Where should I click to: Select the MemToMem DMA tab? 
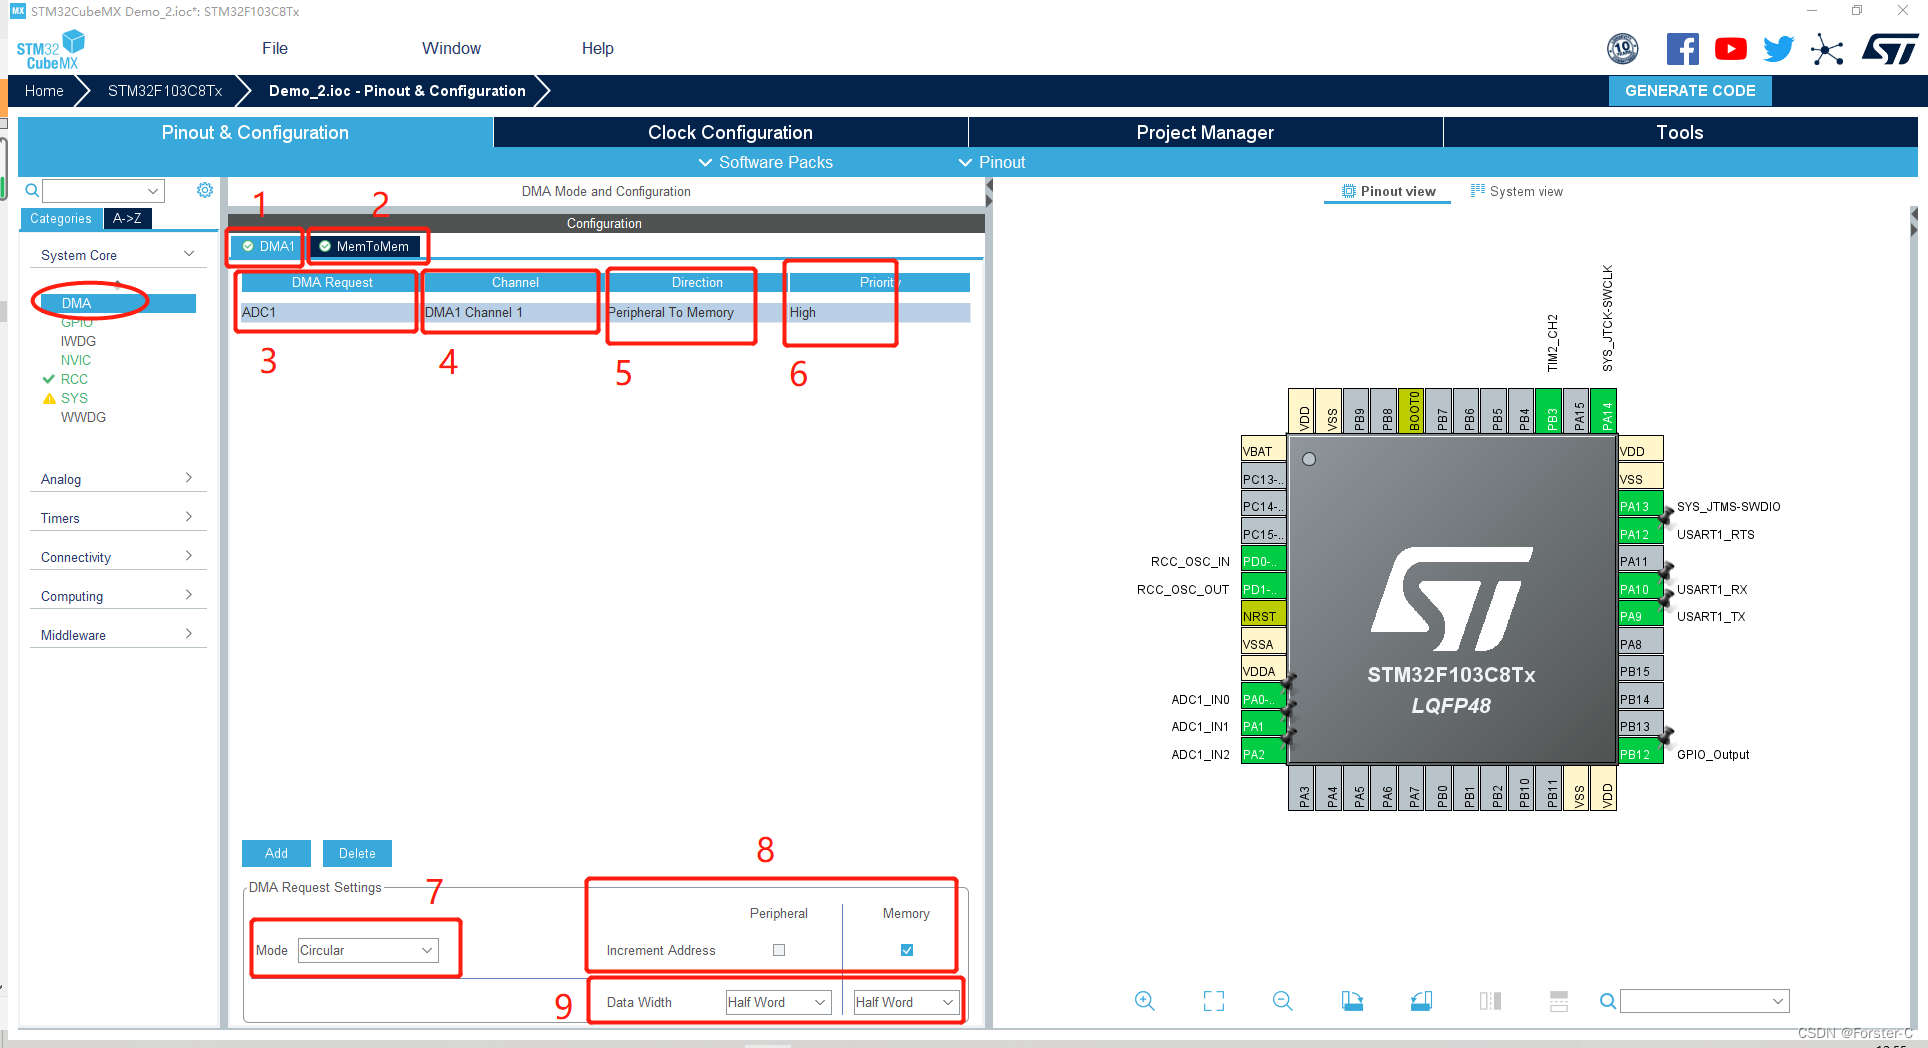click(365, 246)
